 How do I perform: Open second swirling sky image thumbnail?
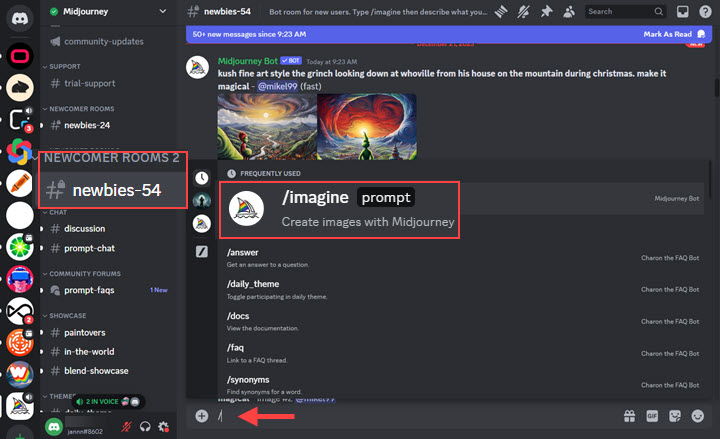pos(367,127)
